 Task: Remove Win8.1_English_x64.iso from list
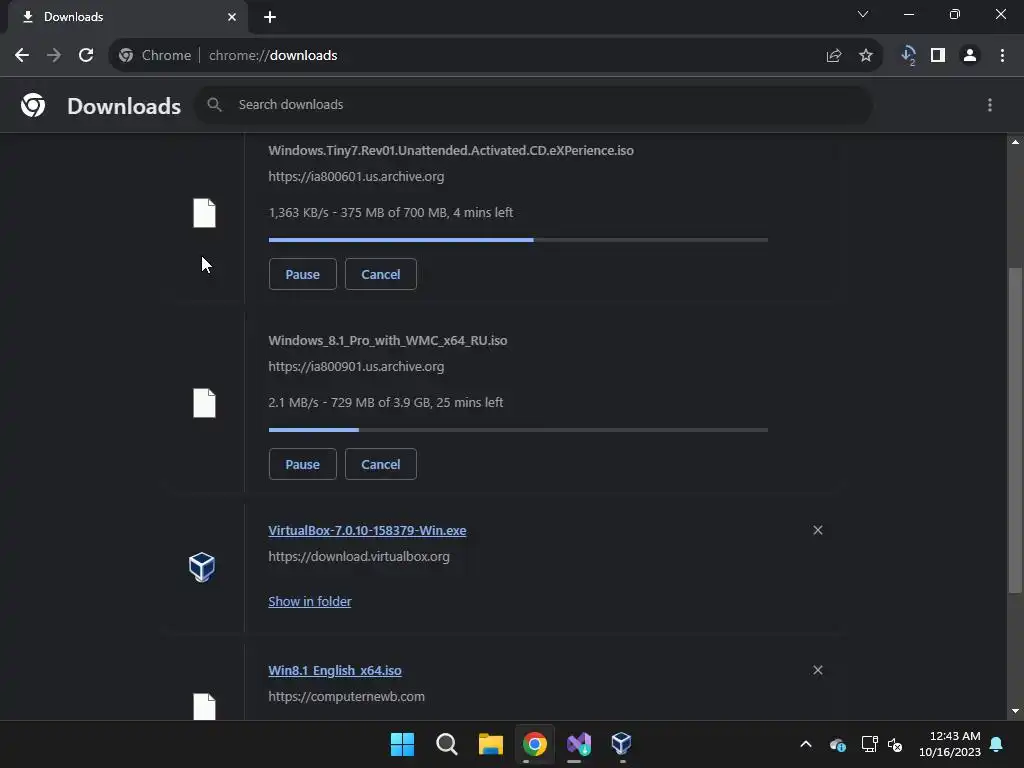coord(818,670)
